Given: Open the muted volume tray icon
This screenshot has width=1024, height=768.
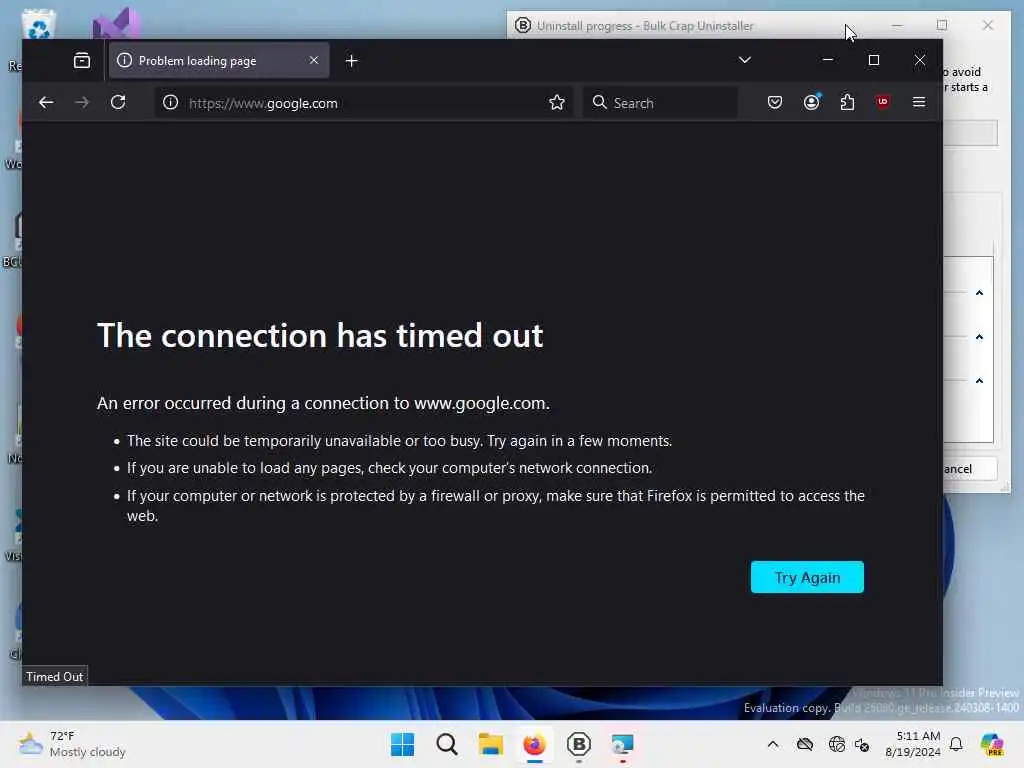Looking at the screenshot, I should (x=862, y=744).
